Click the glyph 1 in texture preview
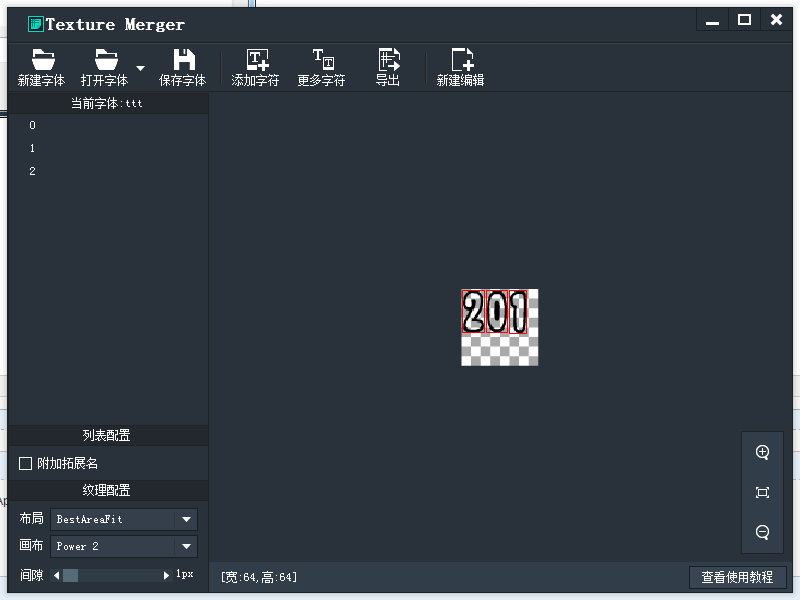 518,312
